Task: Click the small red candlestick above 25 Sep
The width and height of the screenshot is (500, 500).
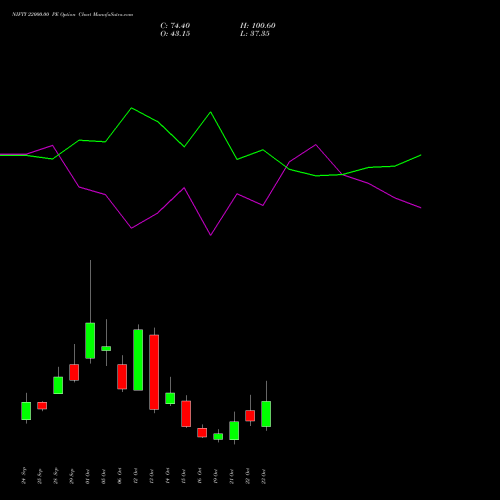Action: (x=42, y=405)
